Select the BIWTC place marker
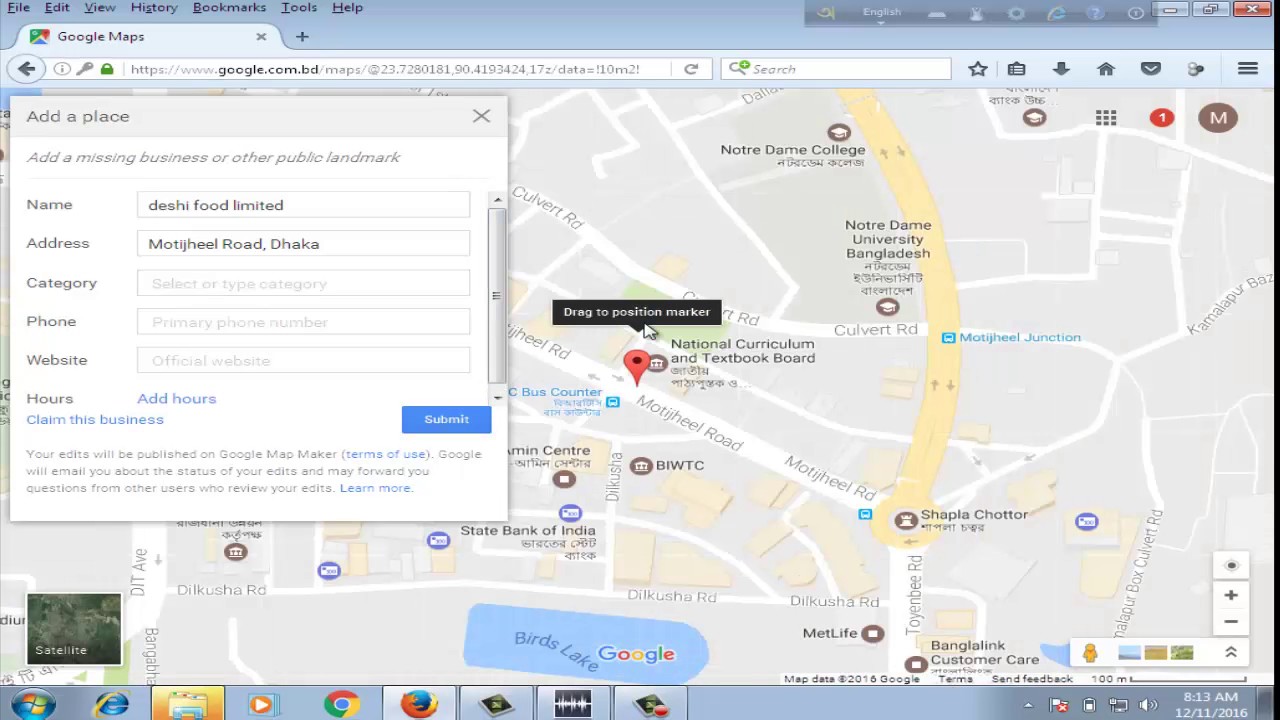 pyautogui.click(x=639, y=465)
